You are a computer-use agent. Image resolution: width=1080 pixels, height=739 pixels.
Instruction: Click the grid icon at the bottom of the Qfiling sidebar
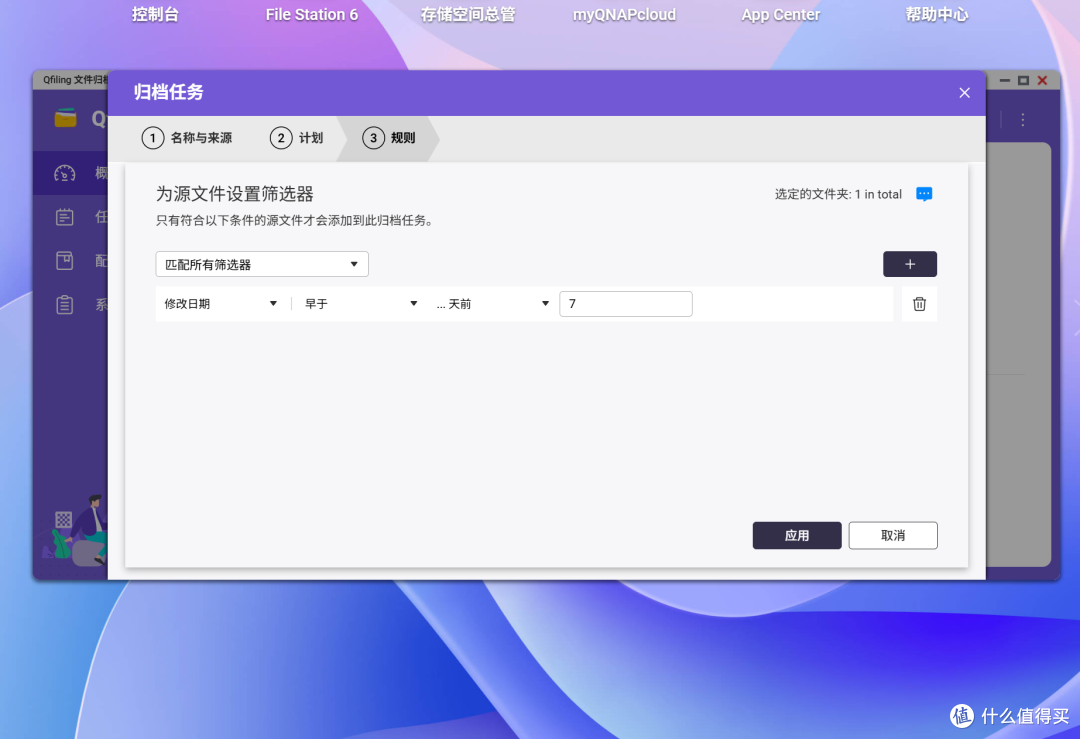pos(64,519)
